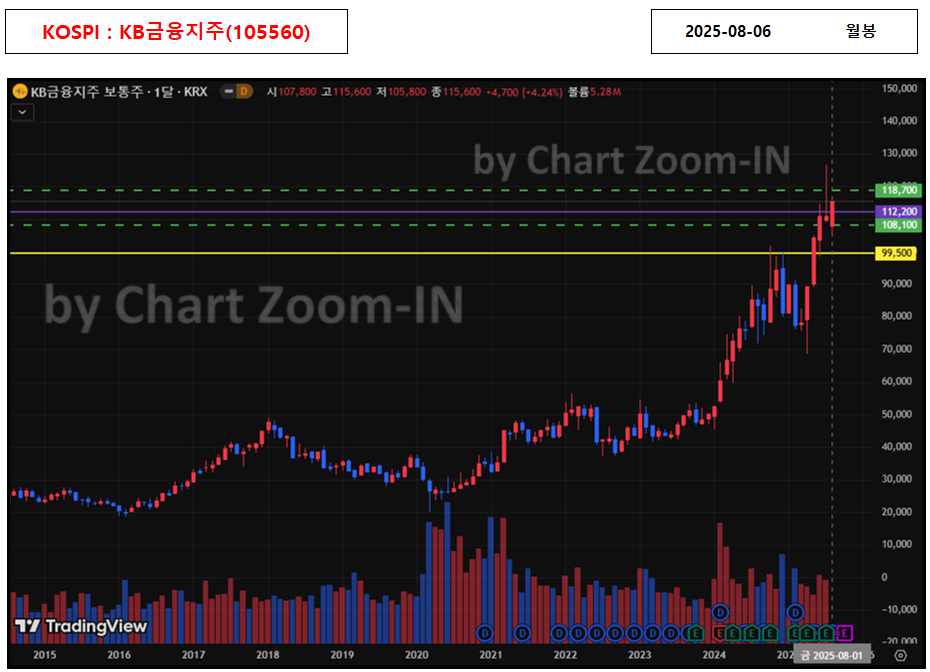The width and height of the screenshot is (930, 672).
Task: Click green E marker adjacent to magenta E
Action: tap(826, 633)
